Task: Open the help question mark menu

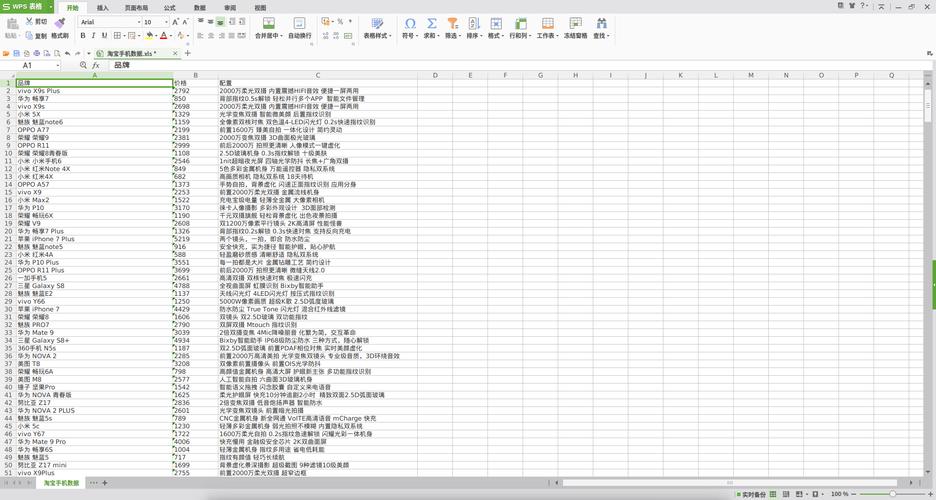Action: [x=863, y=6]
